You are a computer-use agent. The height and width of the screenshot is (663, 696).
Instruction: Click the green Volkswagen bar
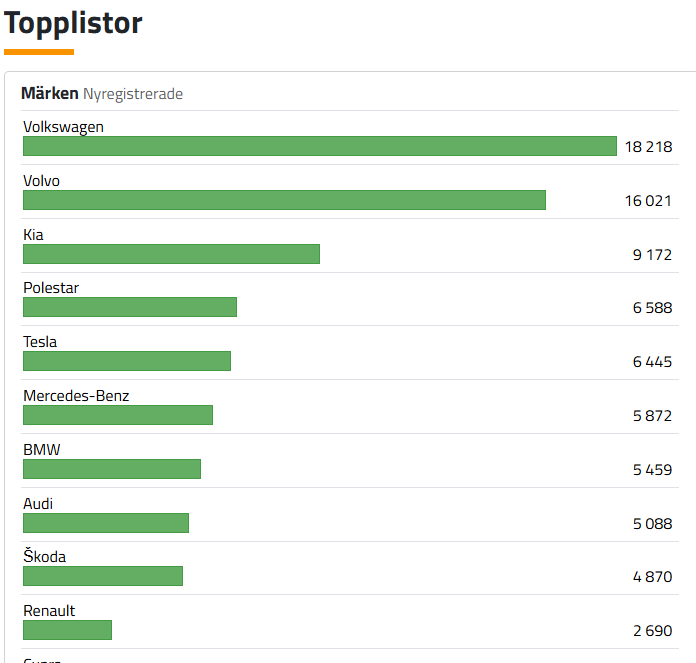point(319,146)
